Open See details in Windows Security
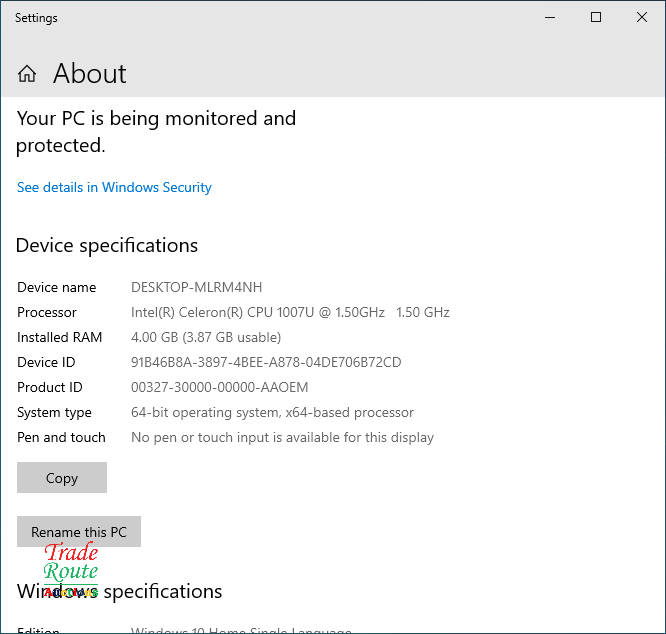 pyautogui.click(x=114, y=187)
